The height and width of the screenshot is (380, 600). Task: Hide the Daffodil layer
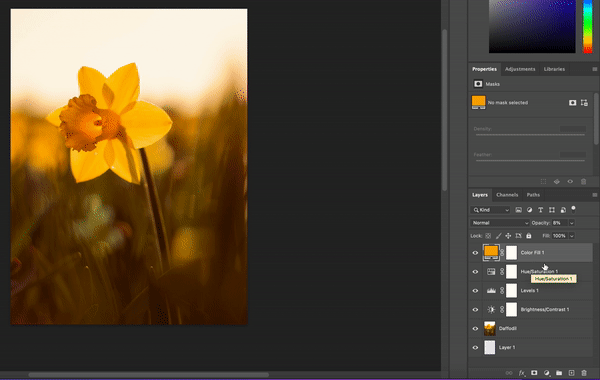[x=475, y=328]
